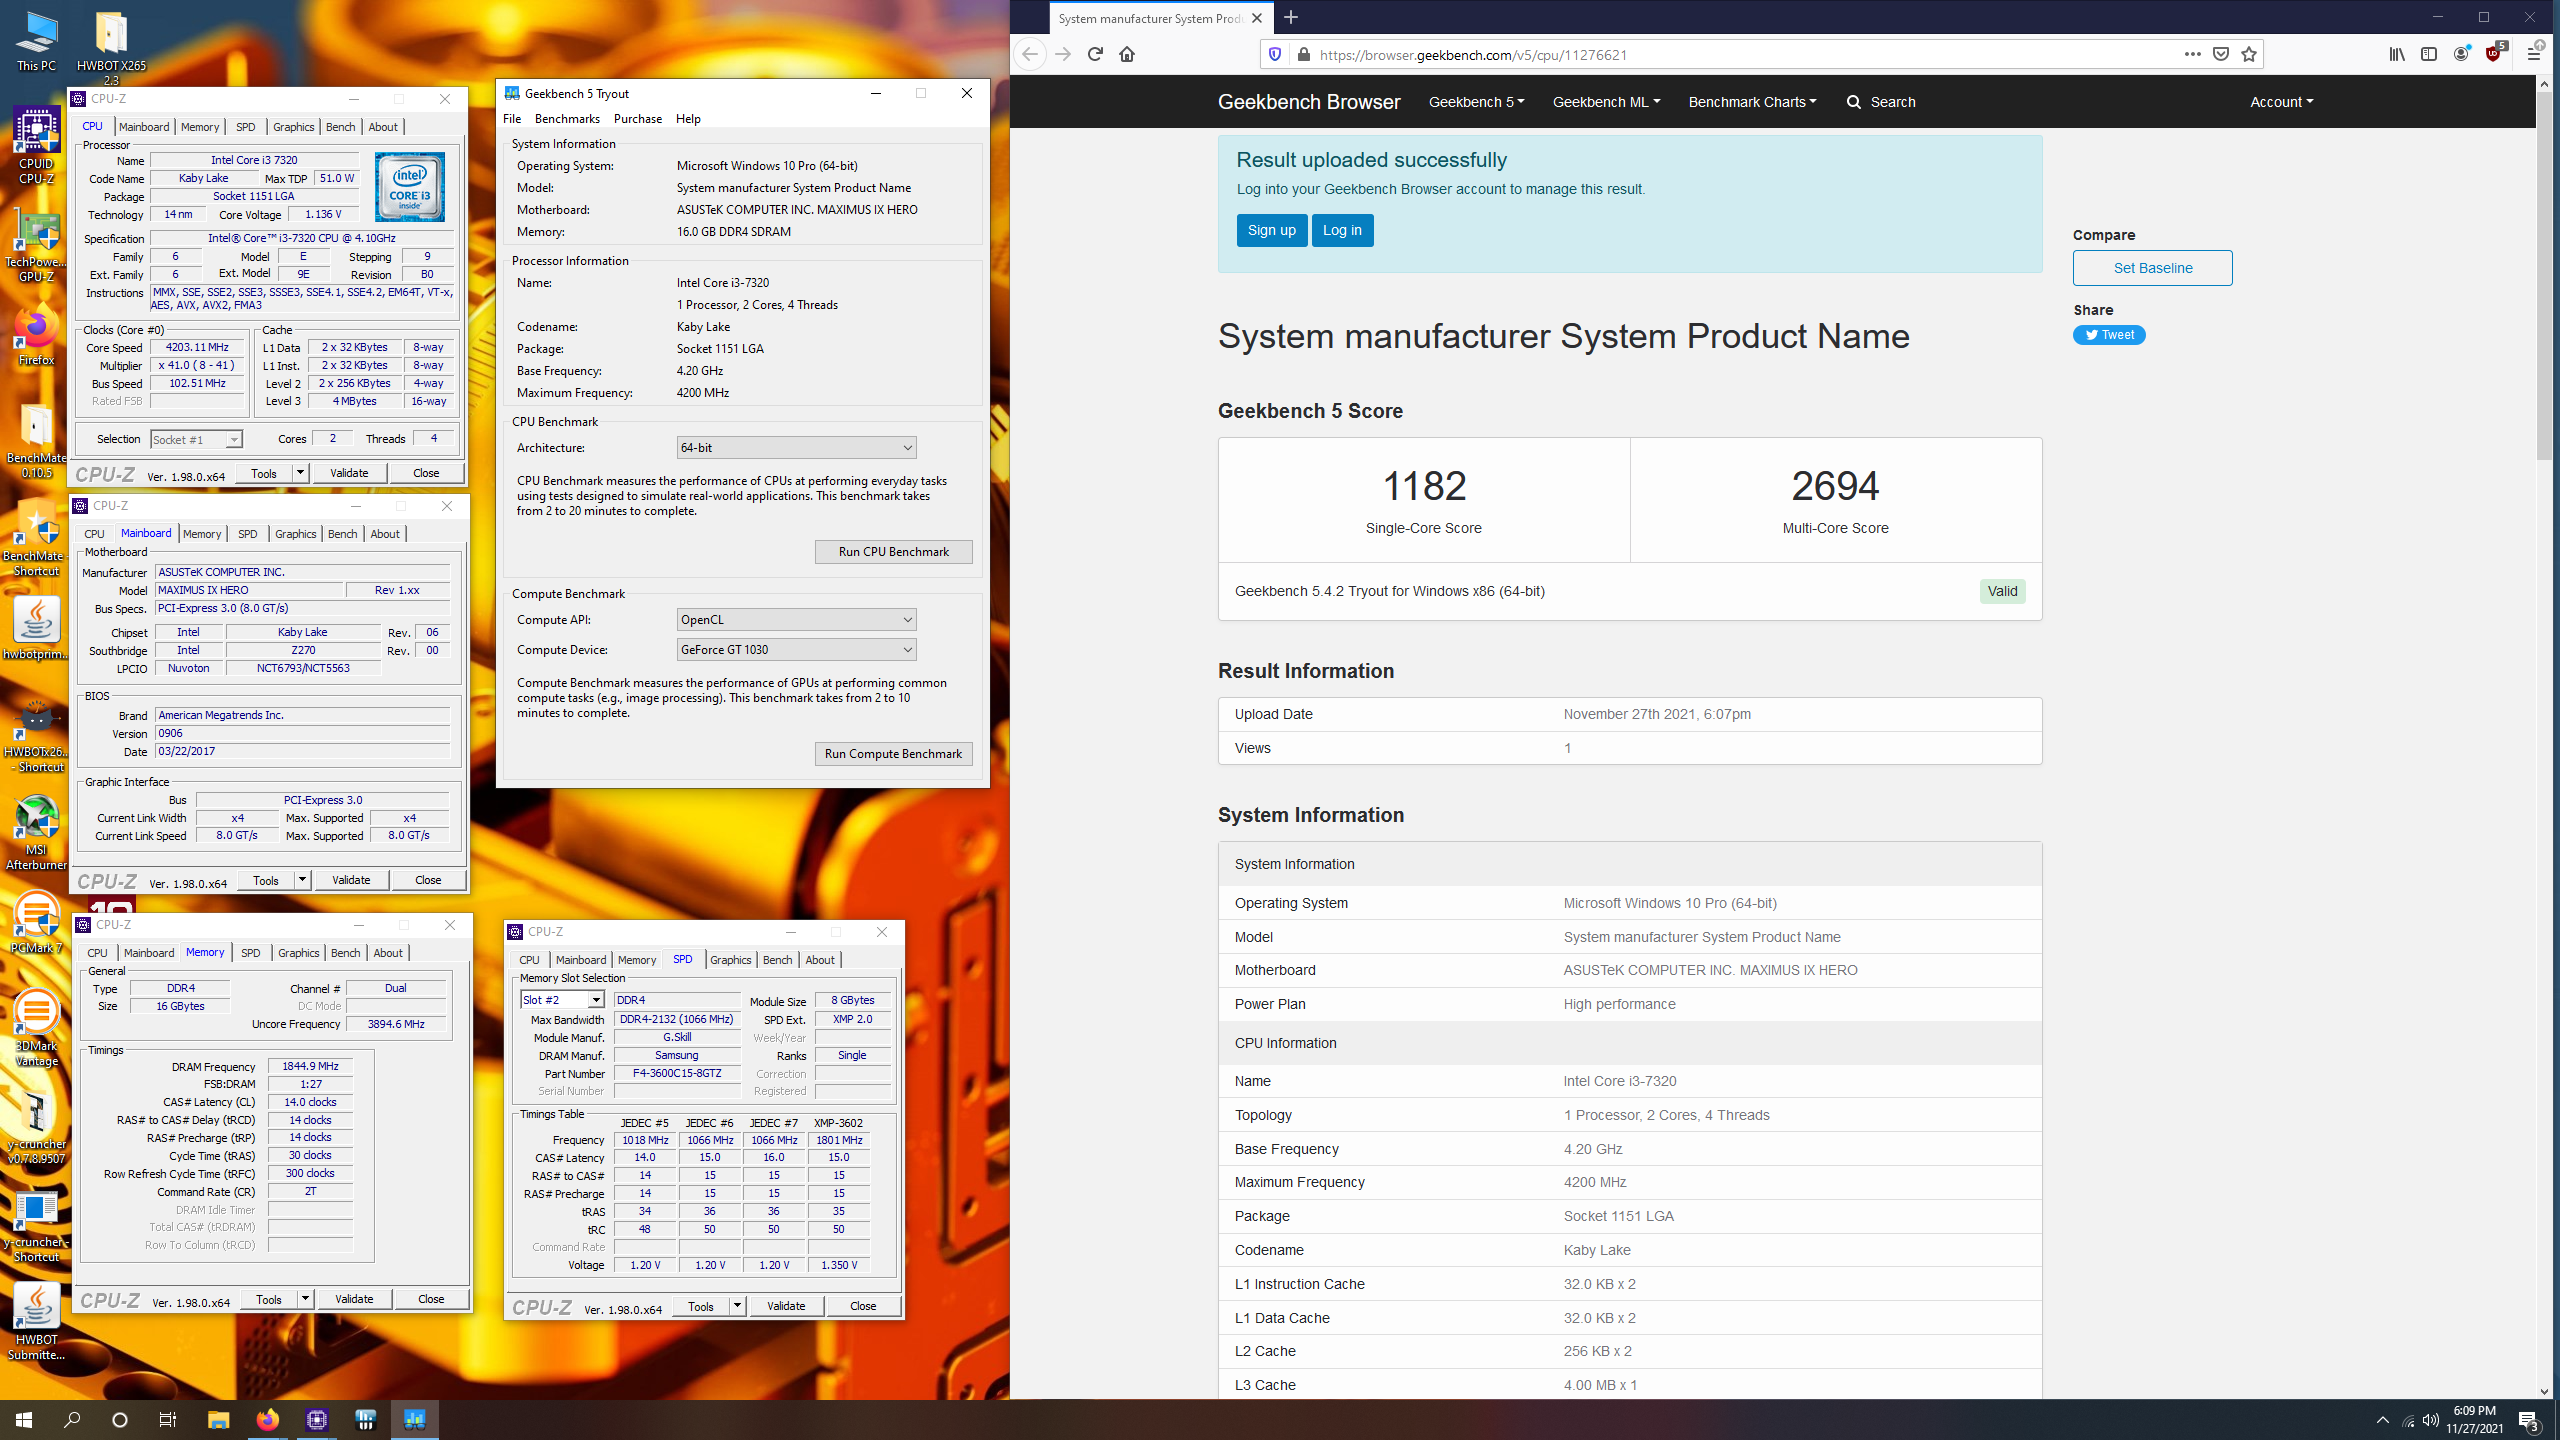This screenshot has height=1440, width=2560.
Task: Click Search in the Geekbench navbar
Action: click(1881, 102)
